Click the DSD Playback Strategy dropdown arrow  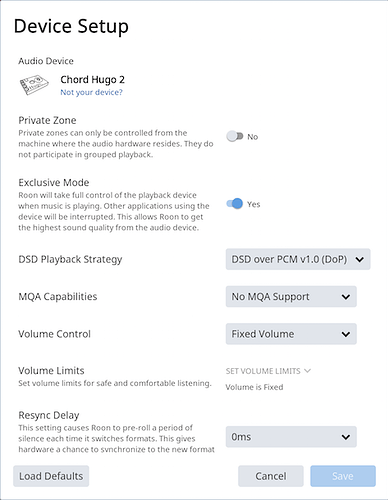coord(359,259)
